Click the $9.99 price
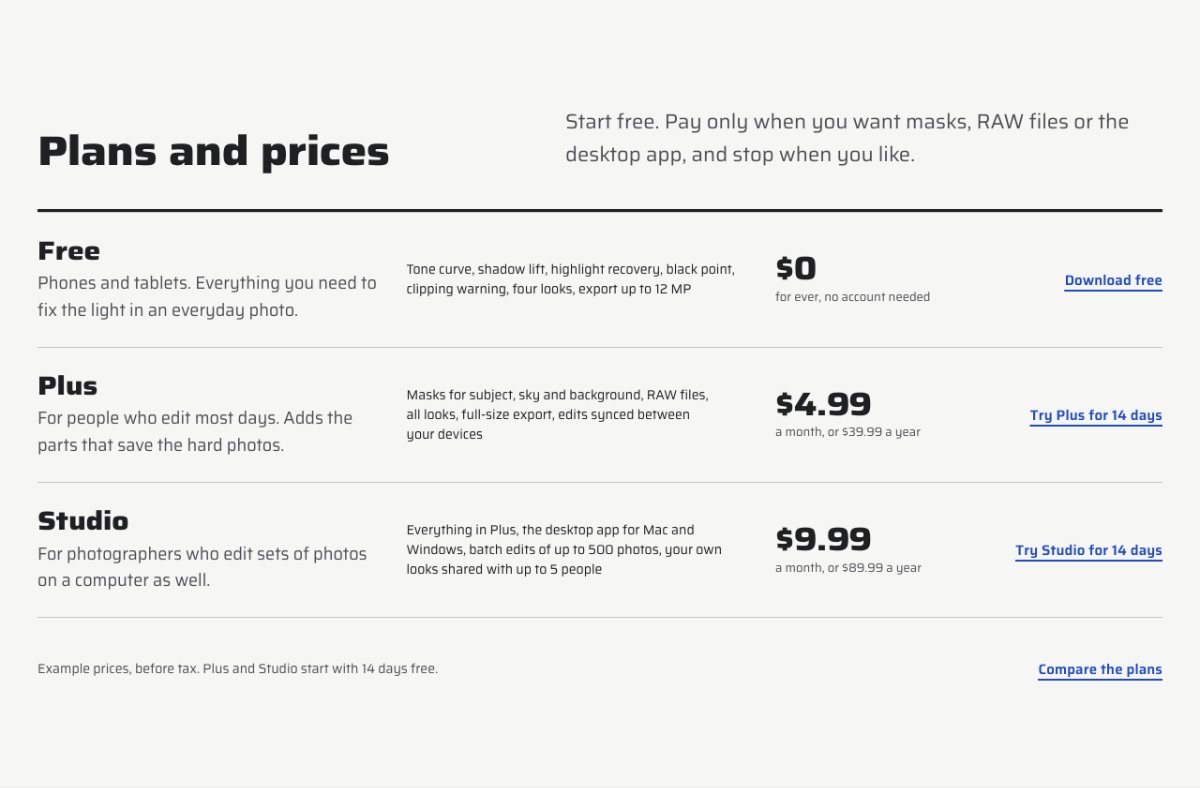The width and height of the screenshot is (1200, 788). click(x=823, y=539)
